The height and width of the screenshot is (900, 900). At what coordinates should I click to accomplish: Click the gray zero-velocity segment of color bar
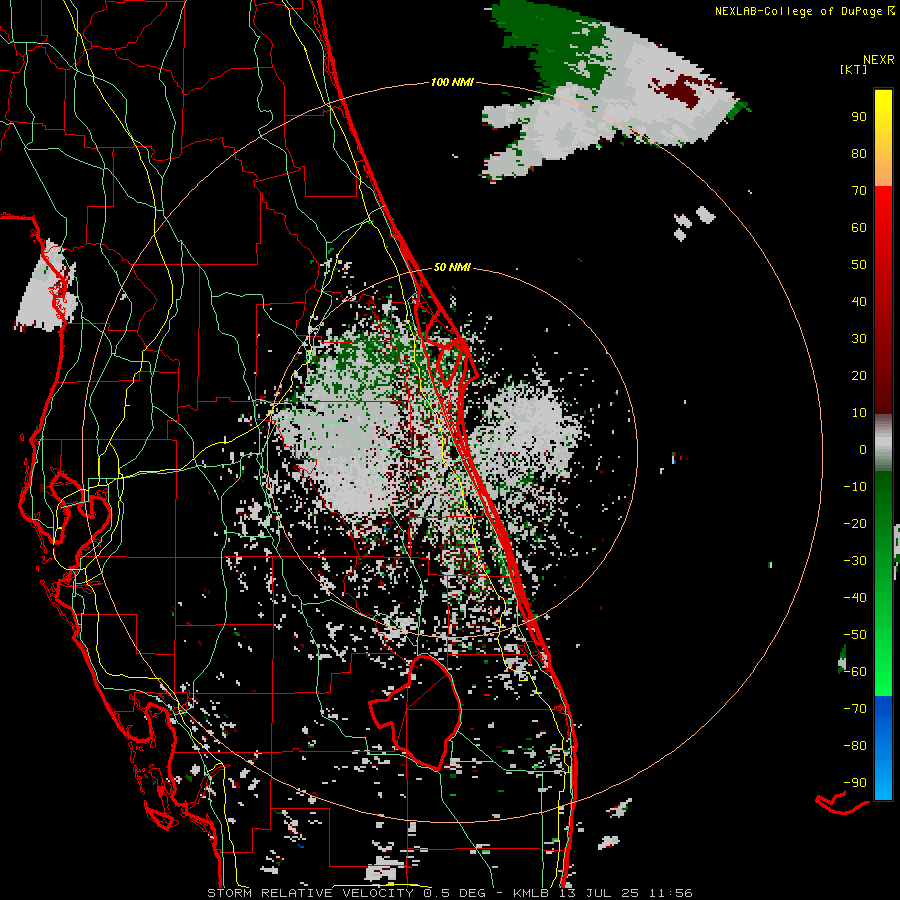coord(883,443)
